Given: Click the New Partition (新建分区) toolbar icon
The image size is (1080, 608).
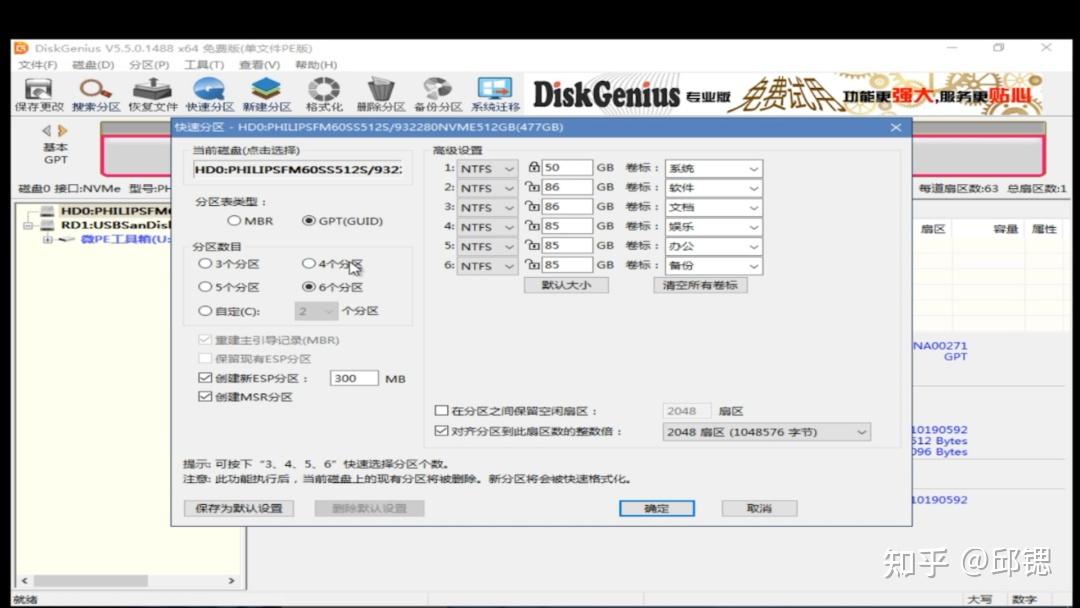Looking at the screenshot, I should click(267, 94).
